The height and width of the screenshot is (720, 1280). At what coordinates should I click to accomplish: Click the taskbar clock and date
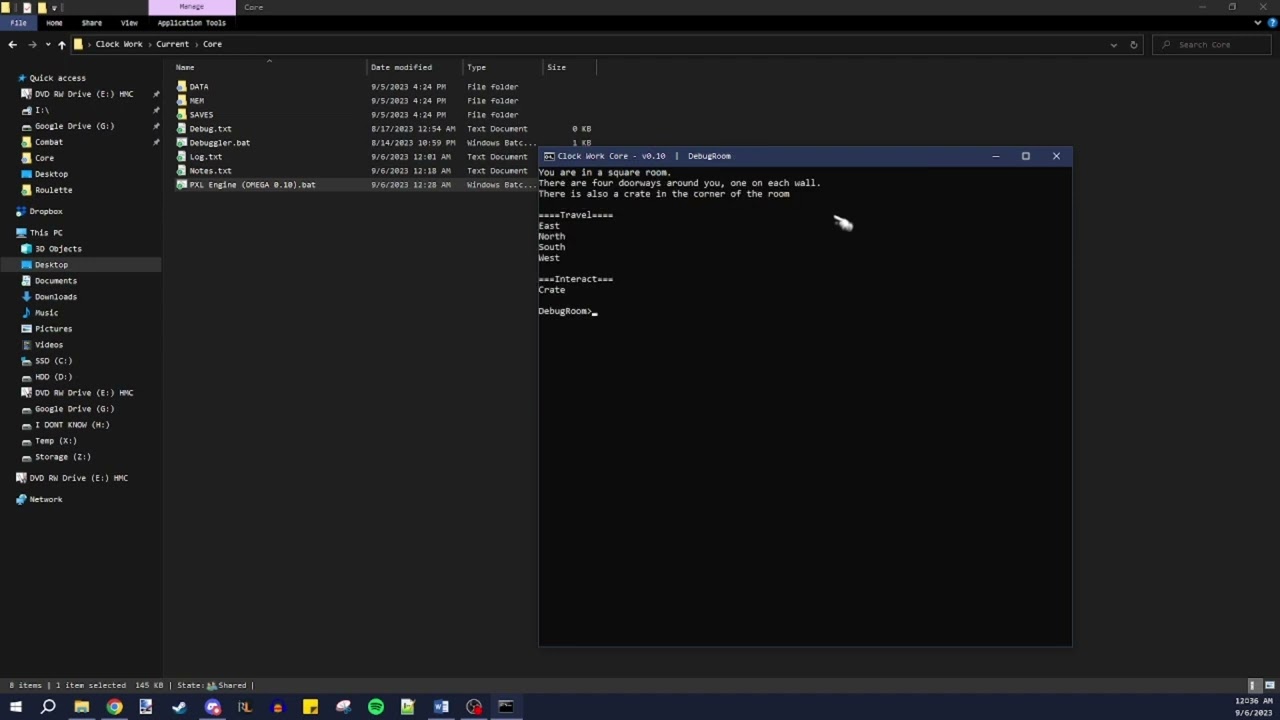tap(1252, 707)
